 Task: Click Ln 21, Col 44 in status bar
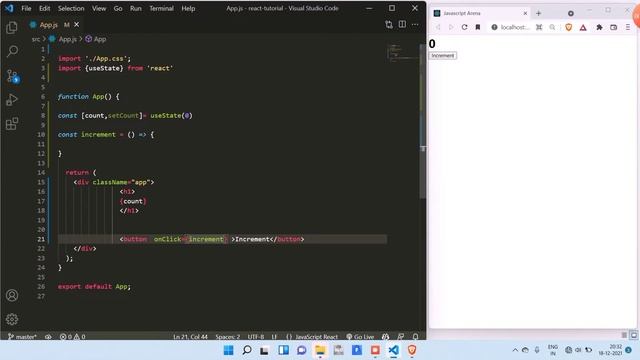190,337
